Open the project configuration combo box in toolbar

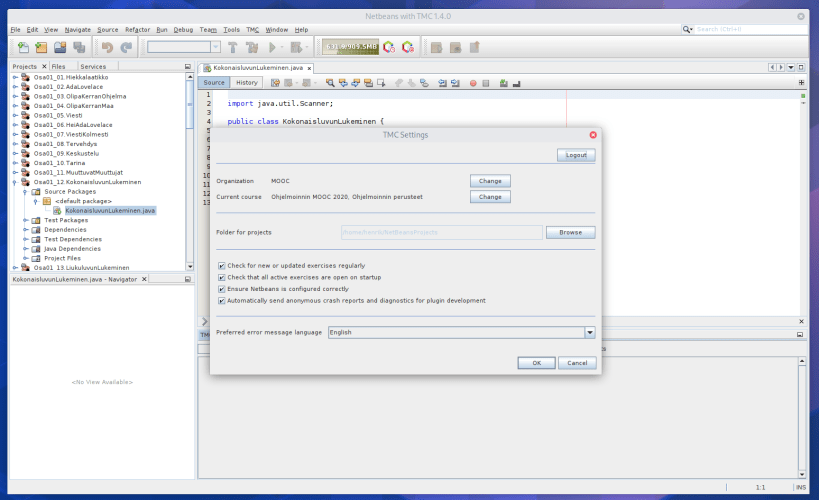click(x=184, y=47)
